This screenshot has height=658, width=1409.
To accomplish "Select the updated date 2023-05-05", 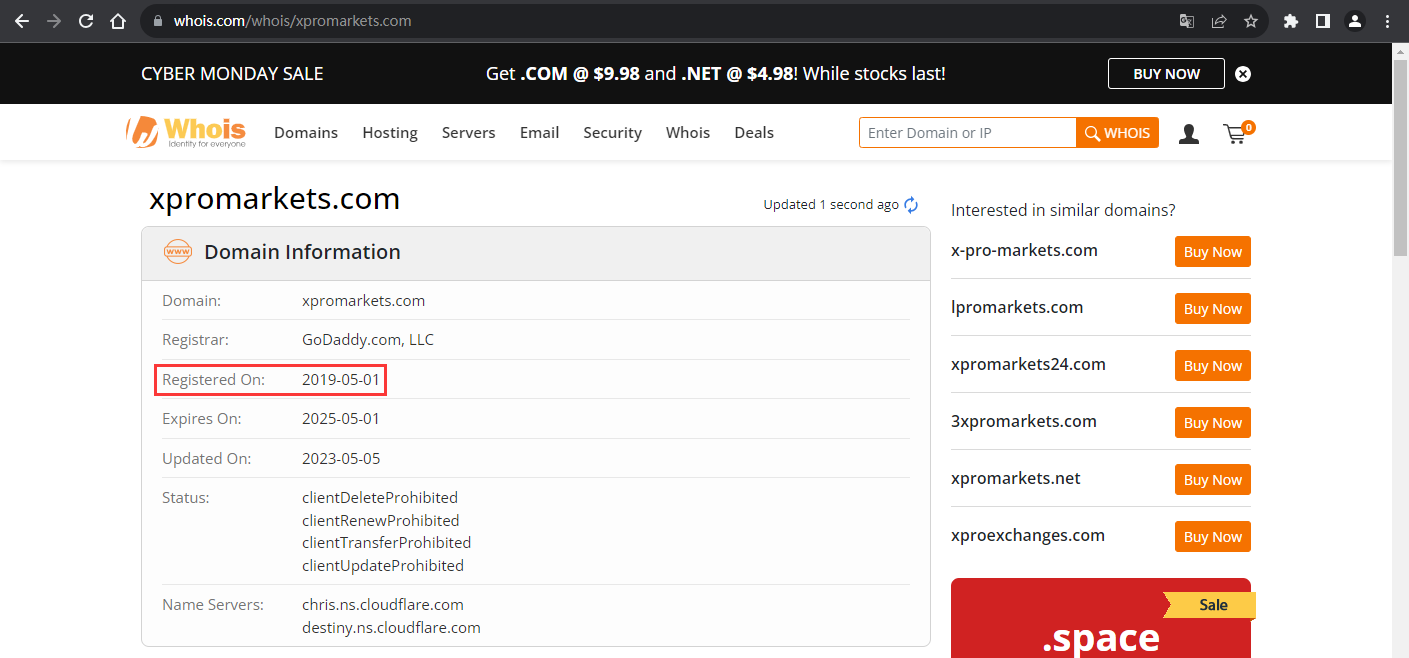I will 341,459.
